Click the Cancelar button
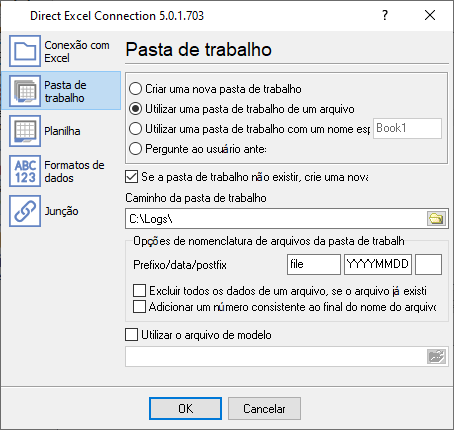454x430 pixels. pos(264,408)
